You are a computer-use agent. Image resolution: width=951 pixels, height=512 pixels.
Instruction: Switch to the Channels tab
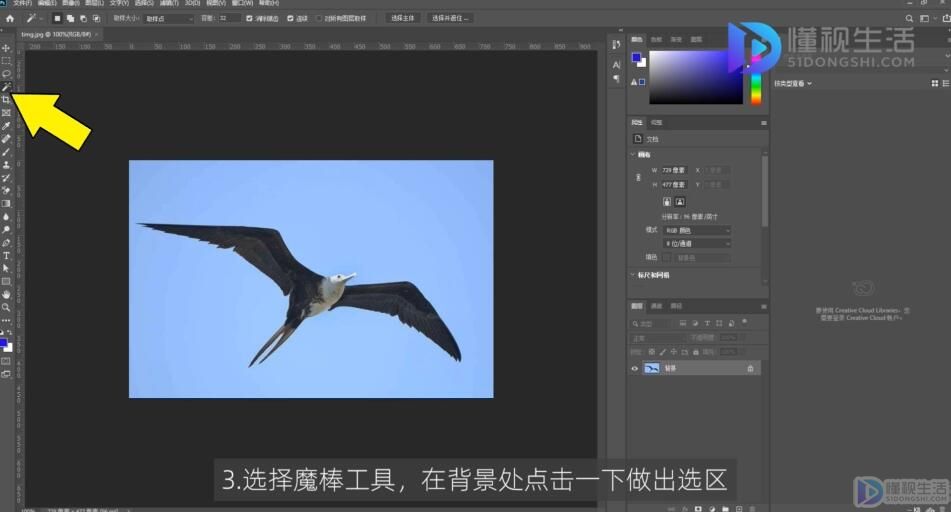[656, 306]
